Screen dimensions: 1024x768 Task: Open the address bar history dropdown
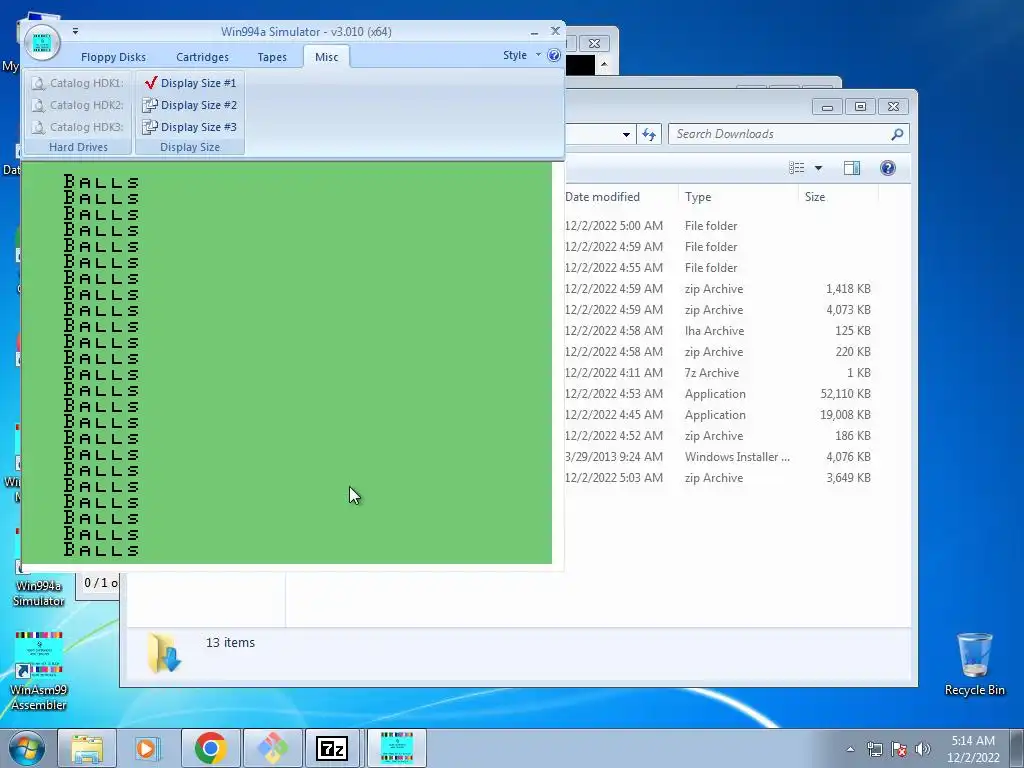tap(626, 135)
